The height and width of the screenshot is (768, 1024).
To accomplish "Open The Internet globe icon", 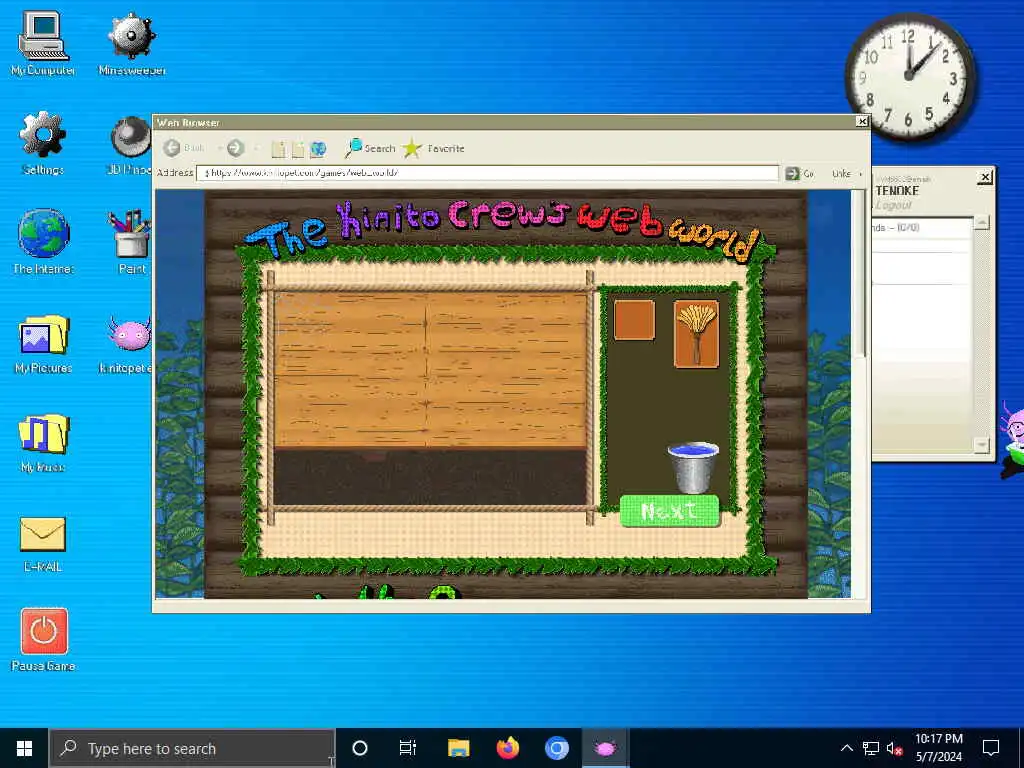I will tap(43, 242).
